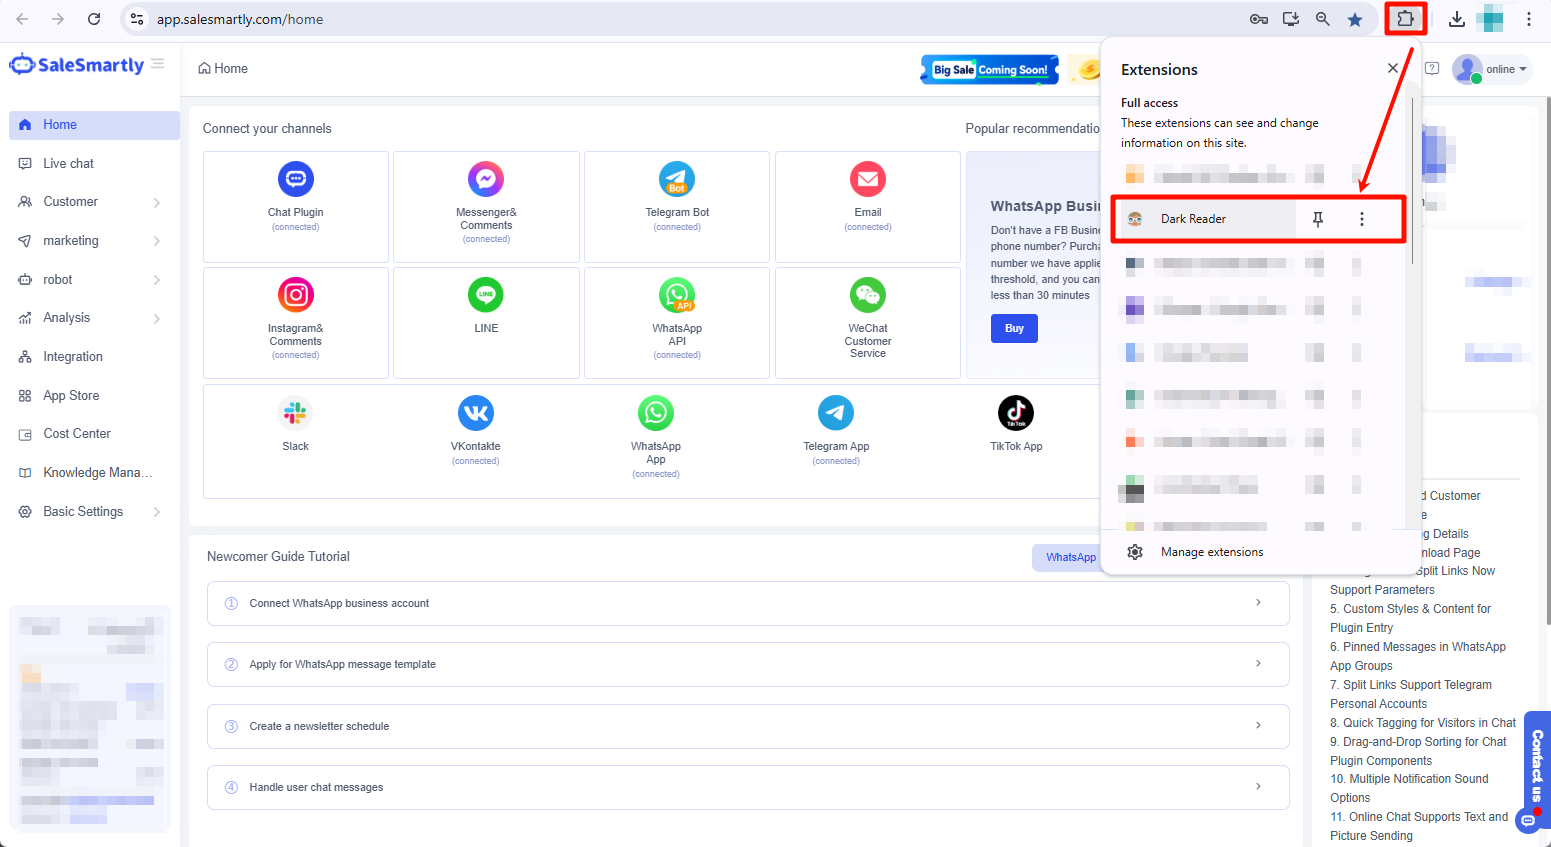
Task: Open the VKontakte channel icon
Action: (x=475, y=413)
